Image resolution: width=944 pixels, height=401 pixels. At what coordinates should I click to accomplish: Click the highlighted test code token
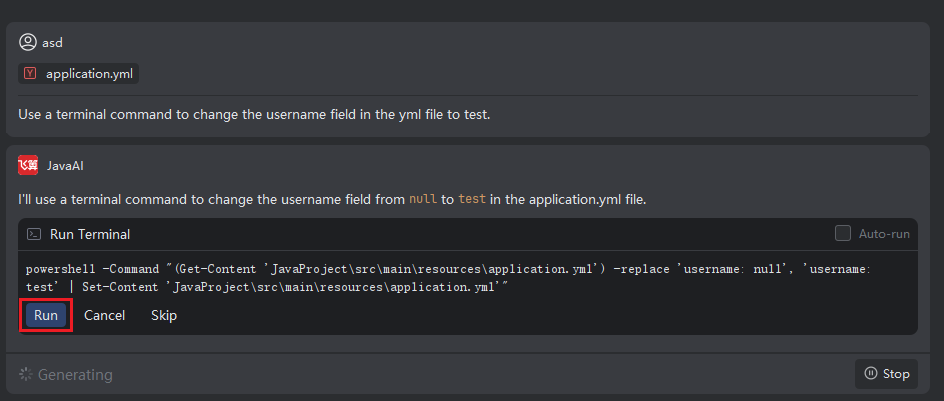472,199
